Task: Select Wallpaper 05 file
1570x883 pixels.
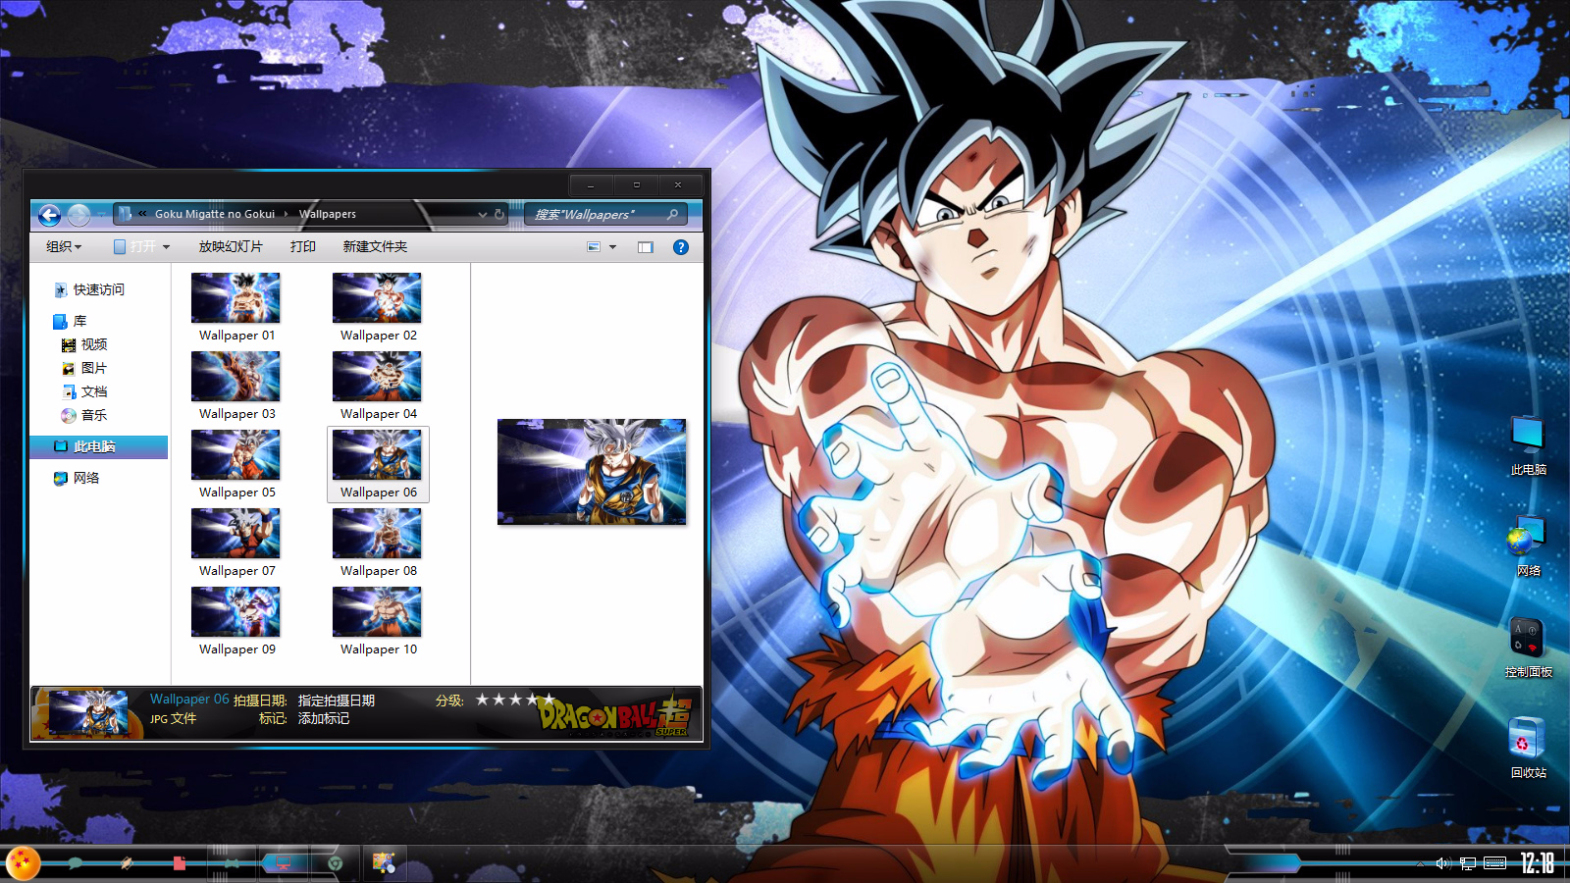Action: [236, 465]
